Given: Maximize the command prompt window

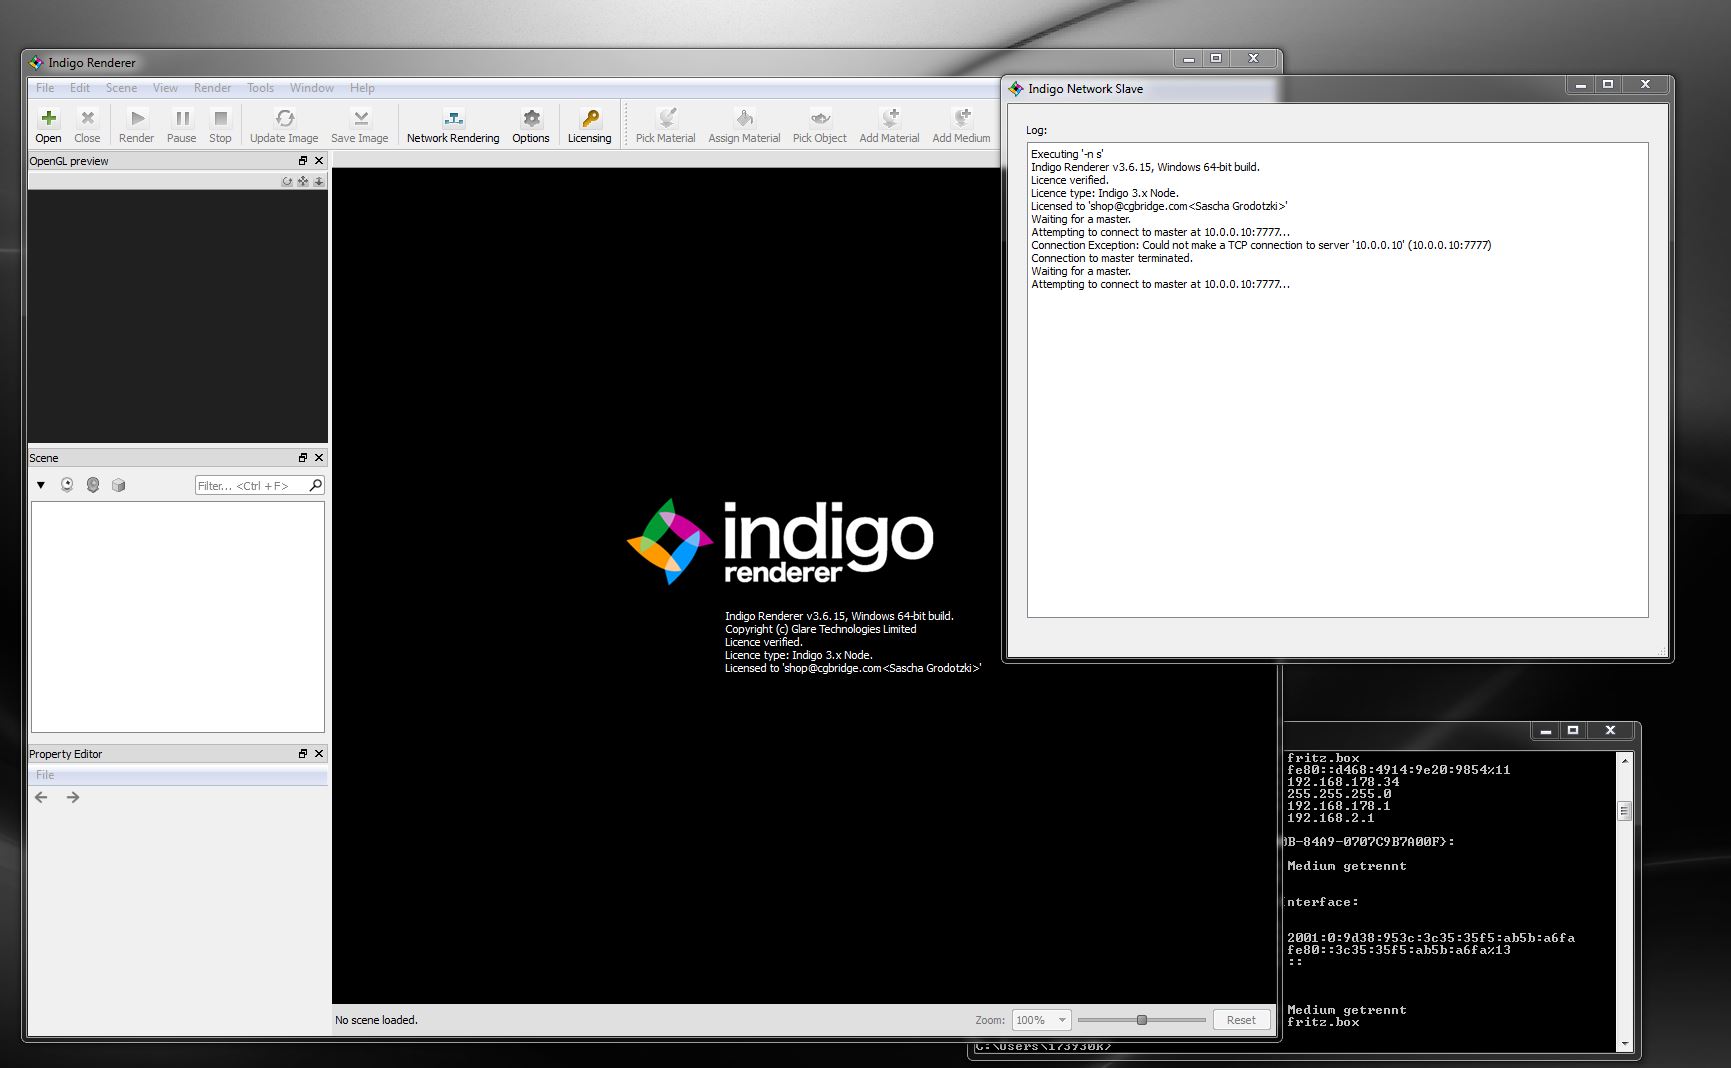Looking at the screenshot, I should coord(1573,731).
